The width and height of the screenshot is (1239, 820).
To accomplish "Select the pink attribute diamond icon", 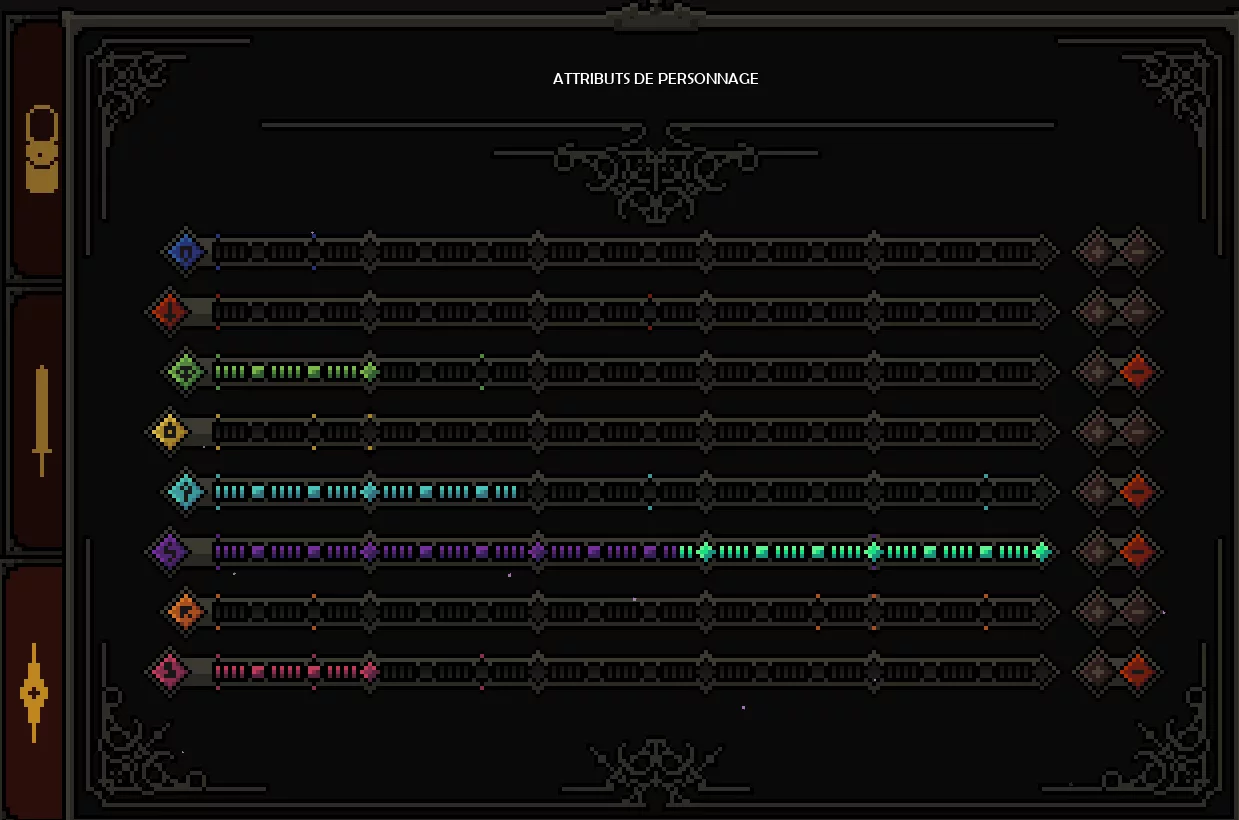I will 169,671.
